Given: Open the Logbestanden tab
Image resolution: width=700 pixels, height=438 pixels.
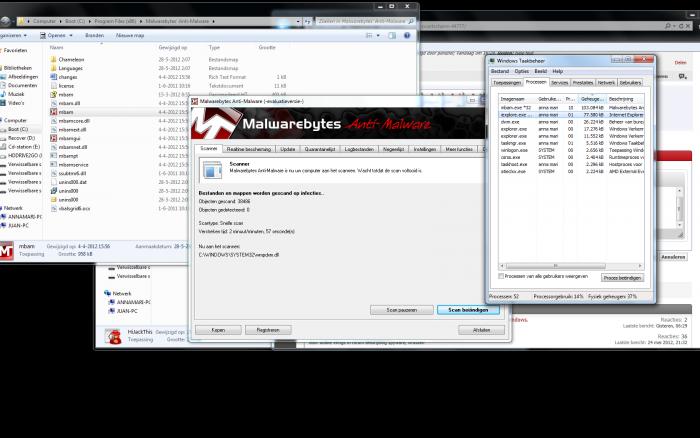Looking at the screenshot, I should [359, 149].
